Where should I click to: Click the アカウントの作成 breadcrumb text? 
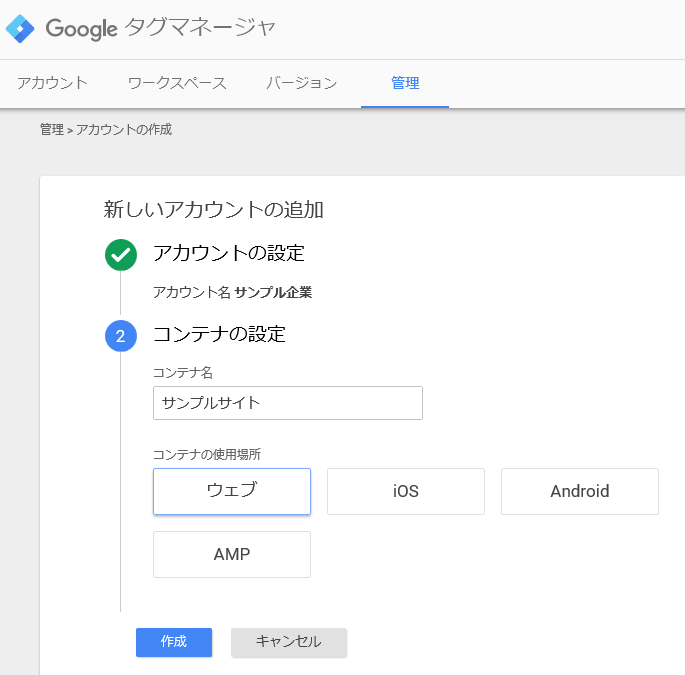[x=124, y=129]
